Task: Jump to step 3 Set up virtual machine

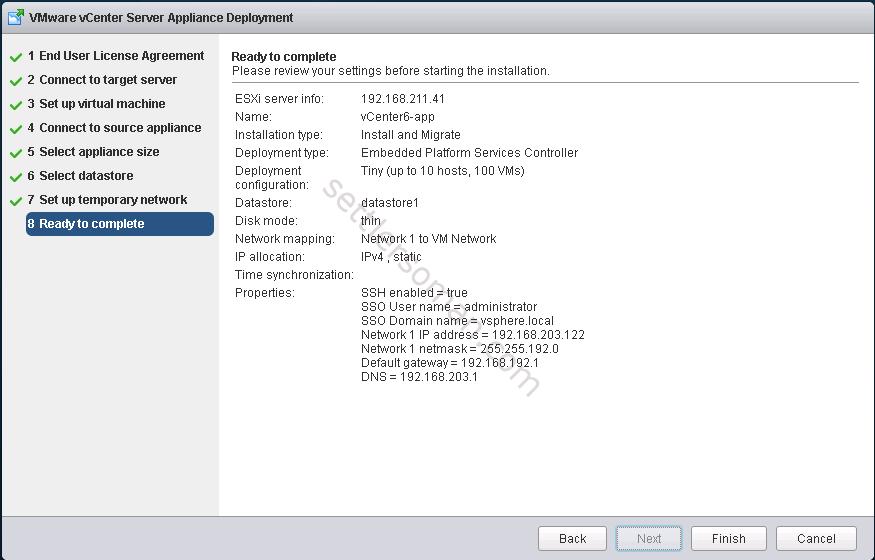Action: pyautogui.click(x=96, y=104)
